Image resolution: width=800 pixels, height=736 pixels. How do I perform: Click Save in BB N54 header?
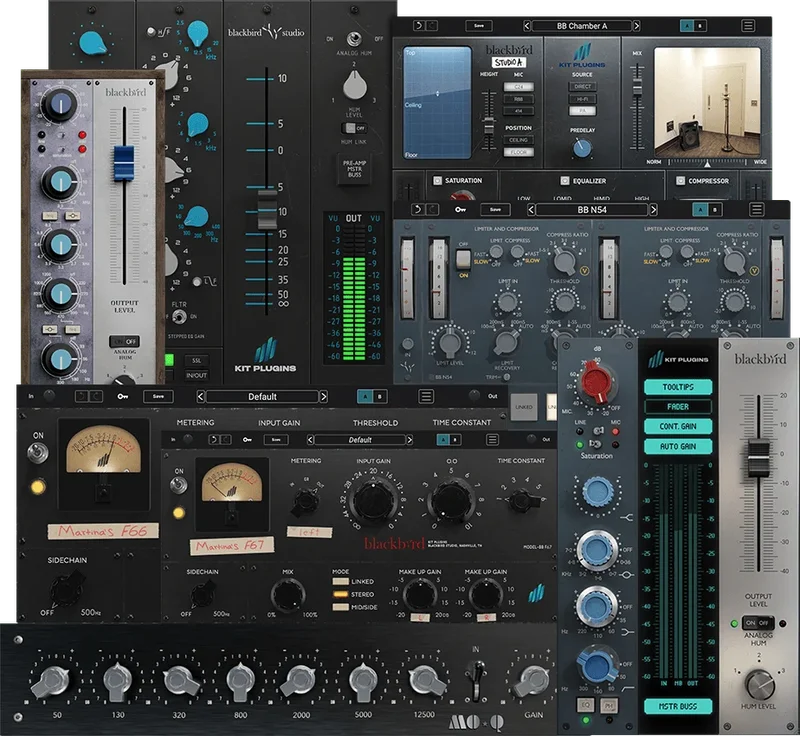coord(495,210)
